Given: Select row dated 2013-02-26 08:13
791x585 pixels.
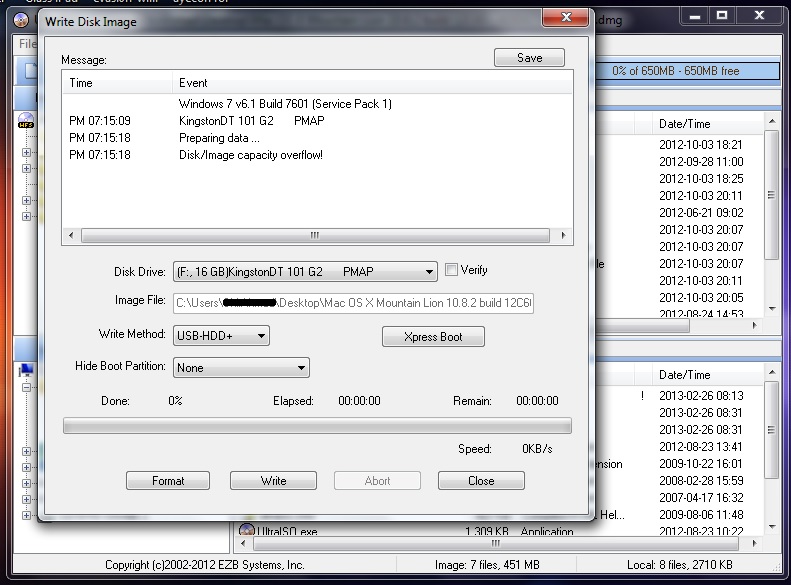Looking at the screenshot, I should tap(701, 396).
